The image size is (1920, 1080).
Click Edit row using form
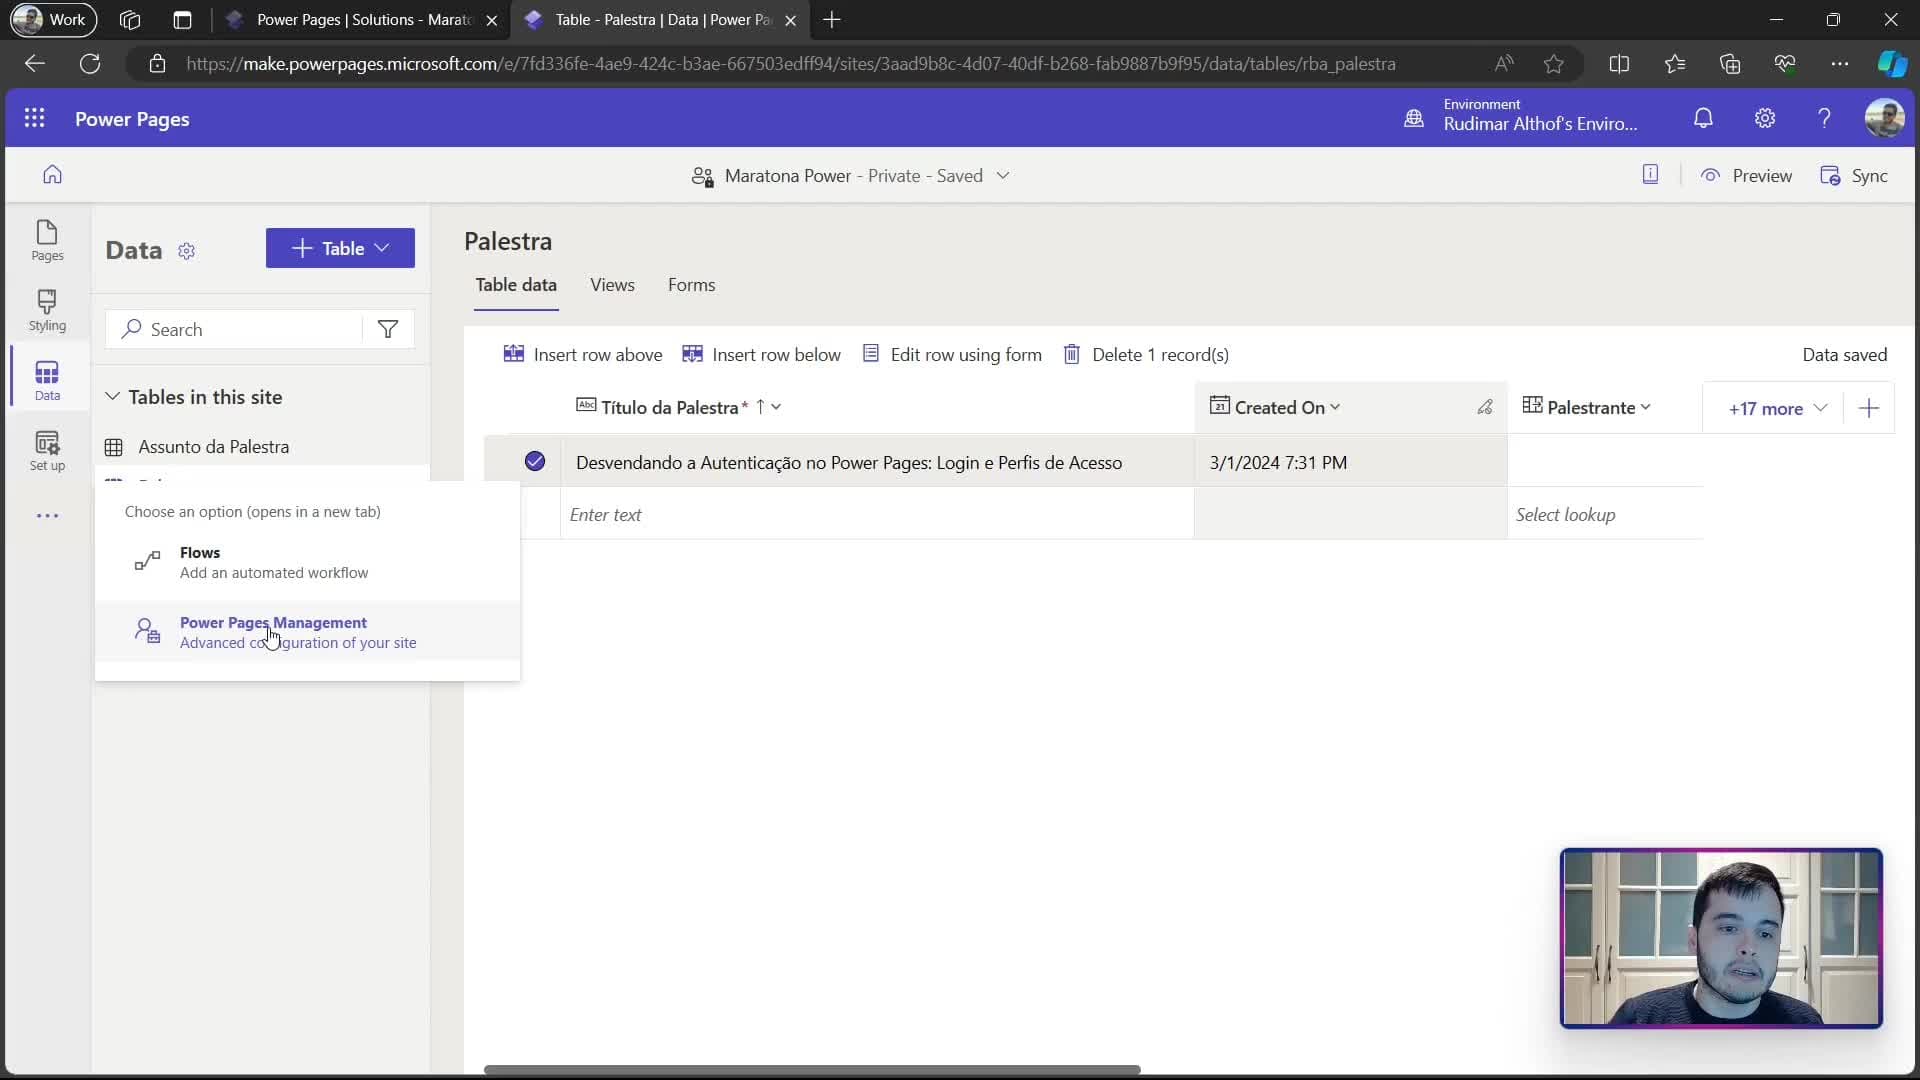tap(952, 355)
